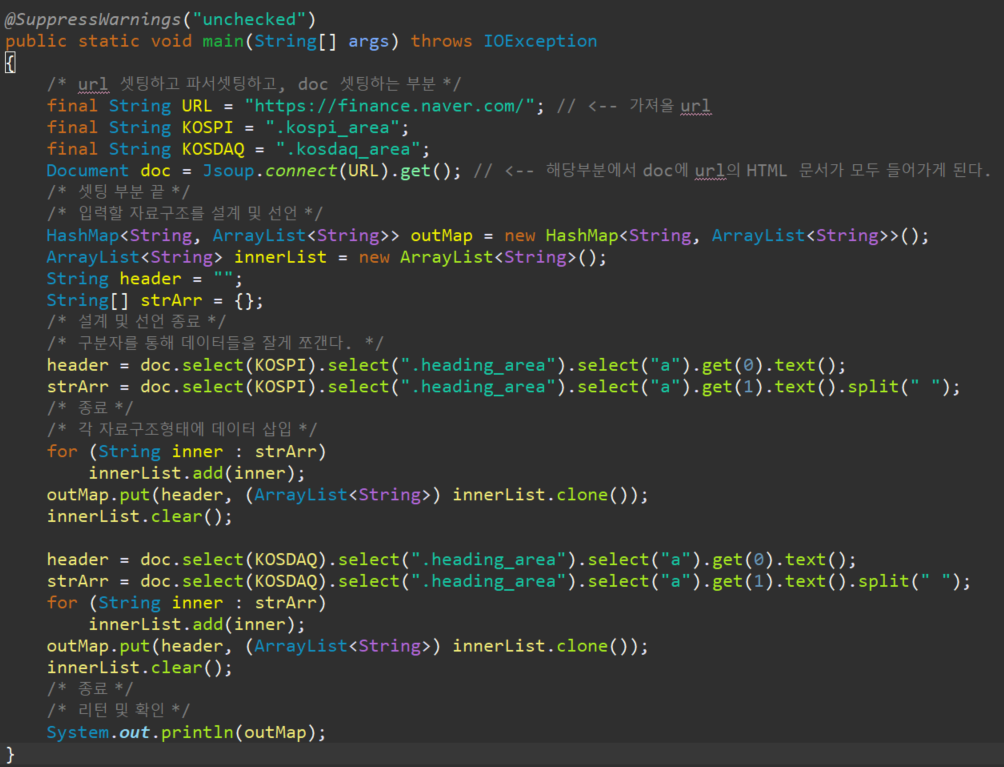Click the comment '/* 리턴 및 확인 */'
This screenshot has width=1004, height=767.
[x=118, y=710]
